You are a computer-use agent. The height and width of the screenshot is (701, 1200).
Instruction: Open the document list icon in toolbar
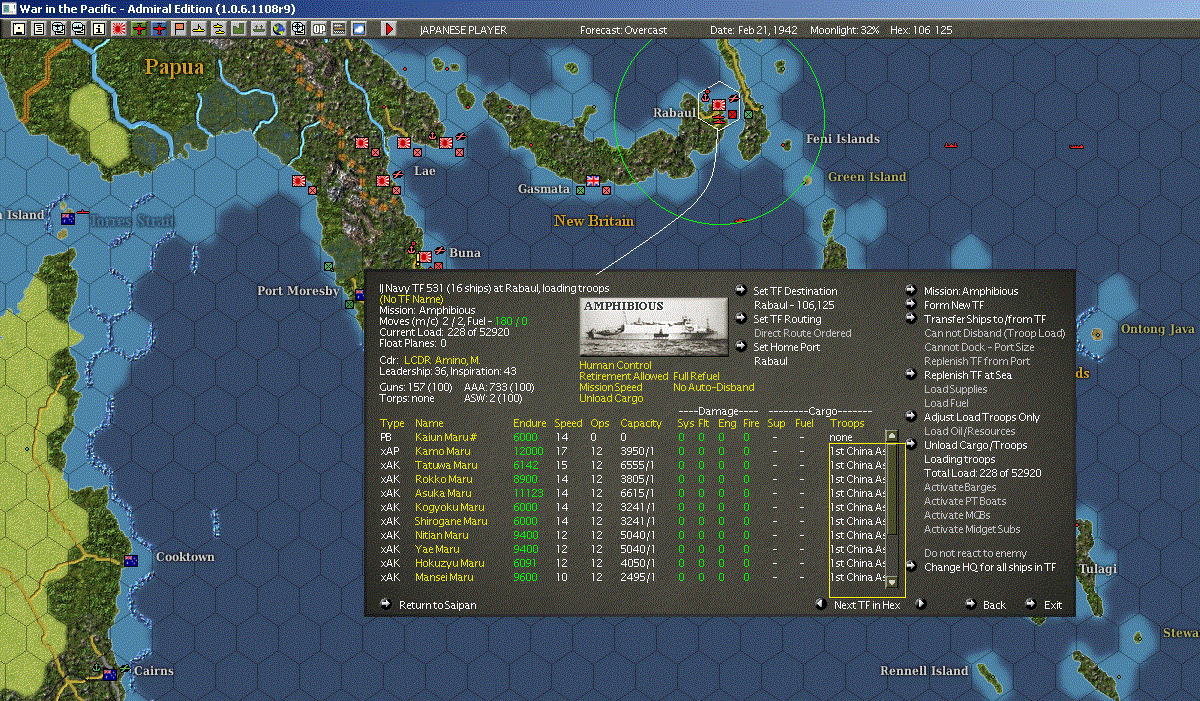[x=38, y=29]
